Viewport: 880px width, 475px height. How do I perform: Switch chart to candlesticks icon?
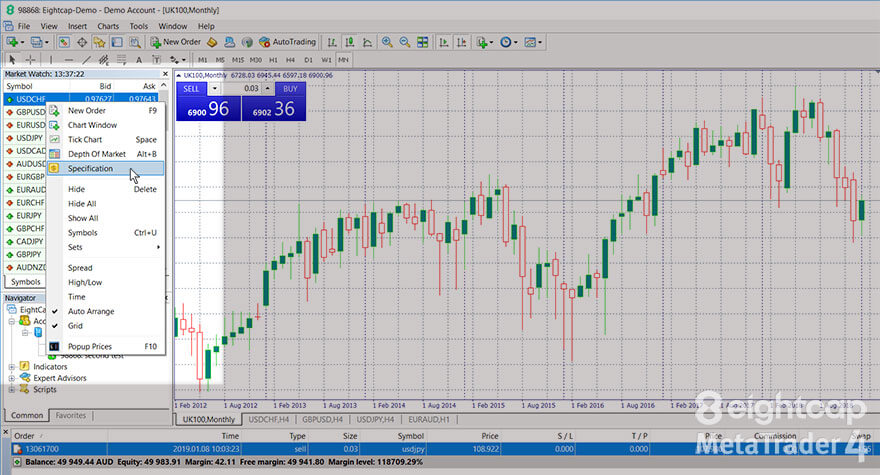pos(350,42)
